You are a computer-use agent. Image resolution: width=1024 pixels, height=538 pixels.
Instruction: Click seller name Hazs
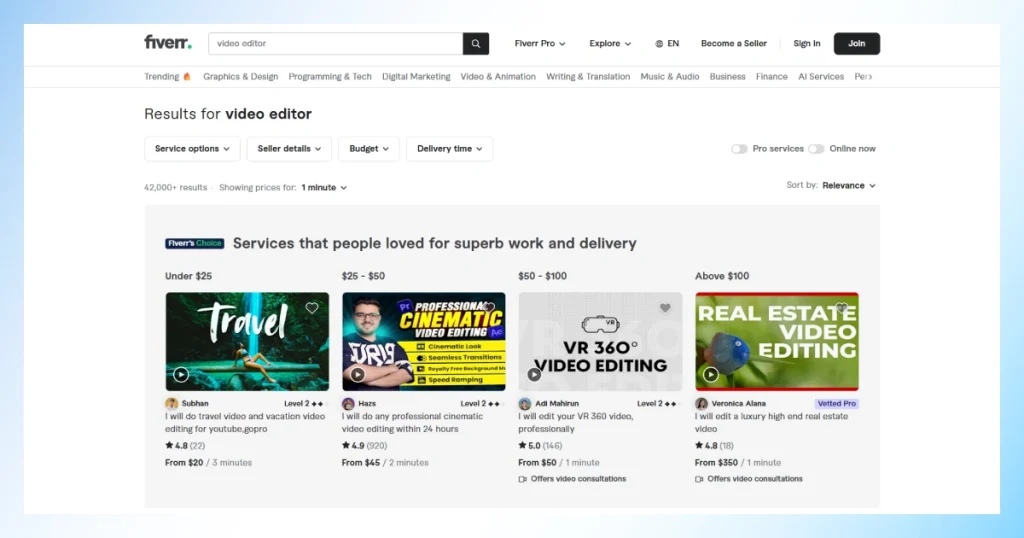367,404
